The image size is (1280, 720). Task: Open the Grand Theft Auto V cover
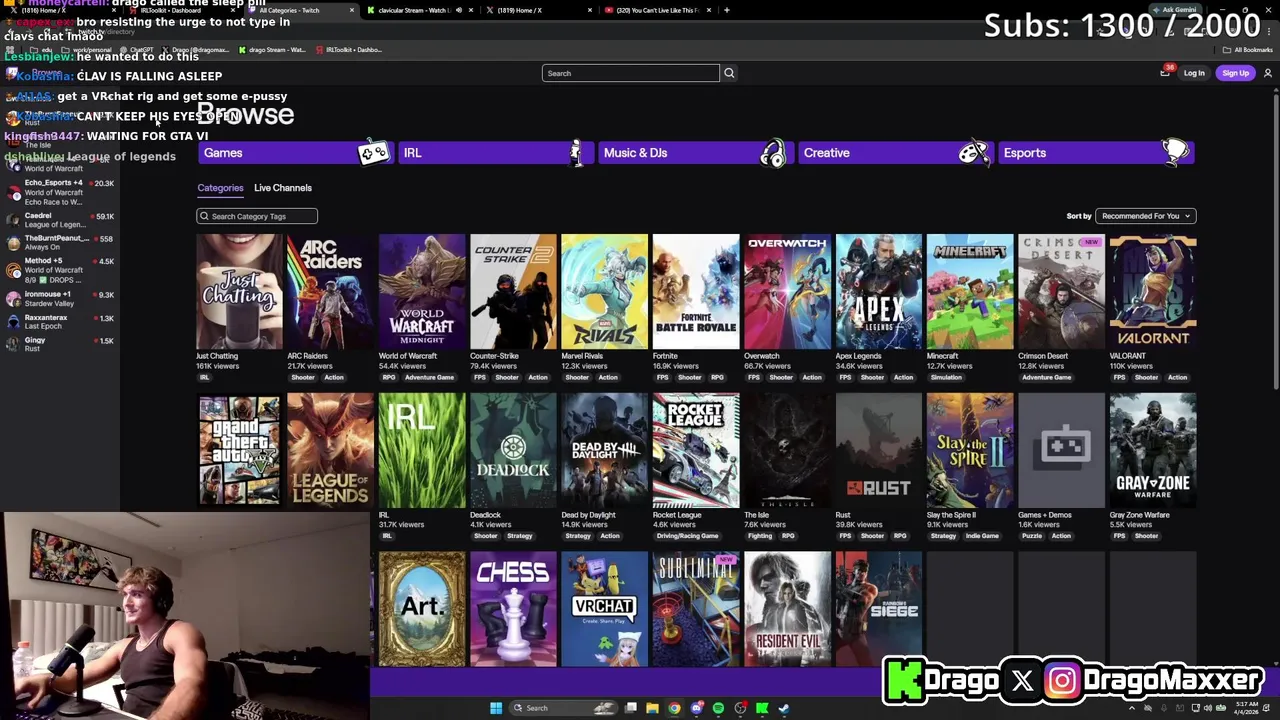[239, 450]
